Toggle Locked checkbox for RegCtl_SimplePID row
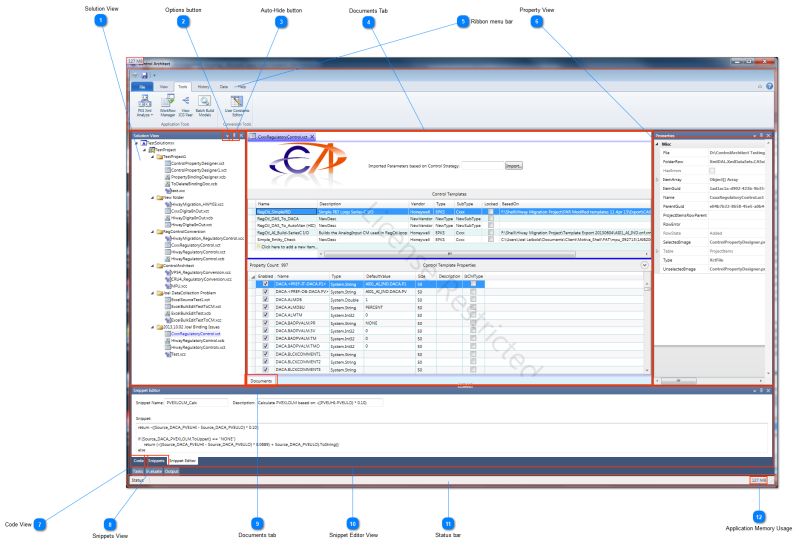799x546 pixels. 491,212
